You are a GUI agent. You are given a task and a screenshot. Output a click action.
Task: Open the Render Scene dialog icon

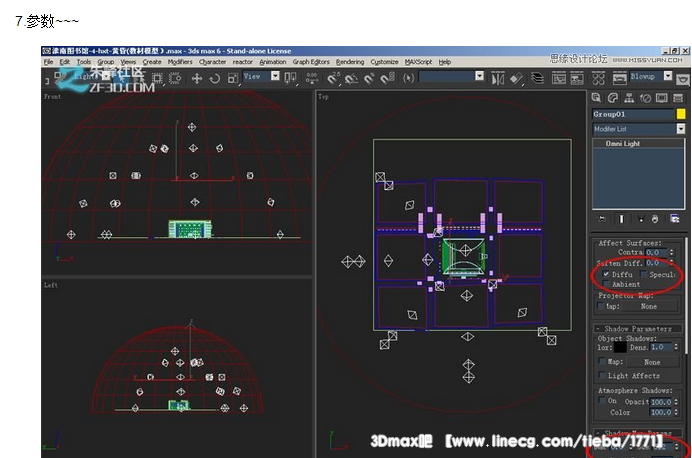(619, 79)
